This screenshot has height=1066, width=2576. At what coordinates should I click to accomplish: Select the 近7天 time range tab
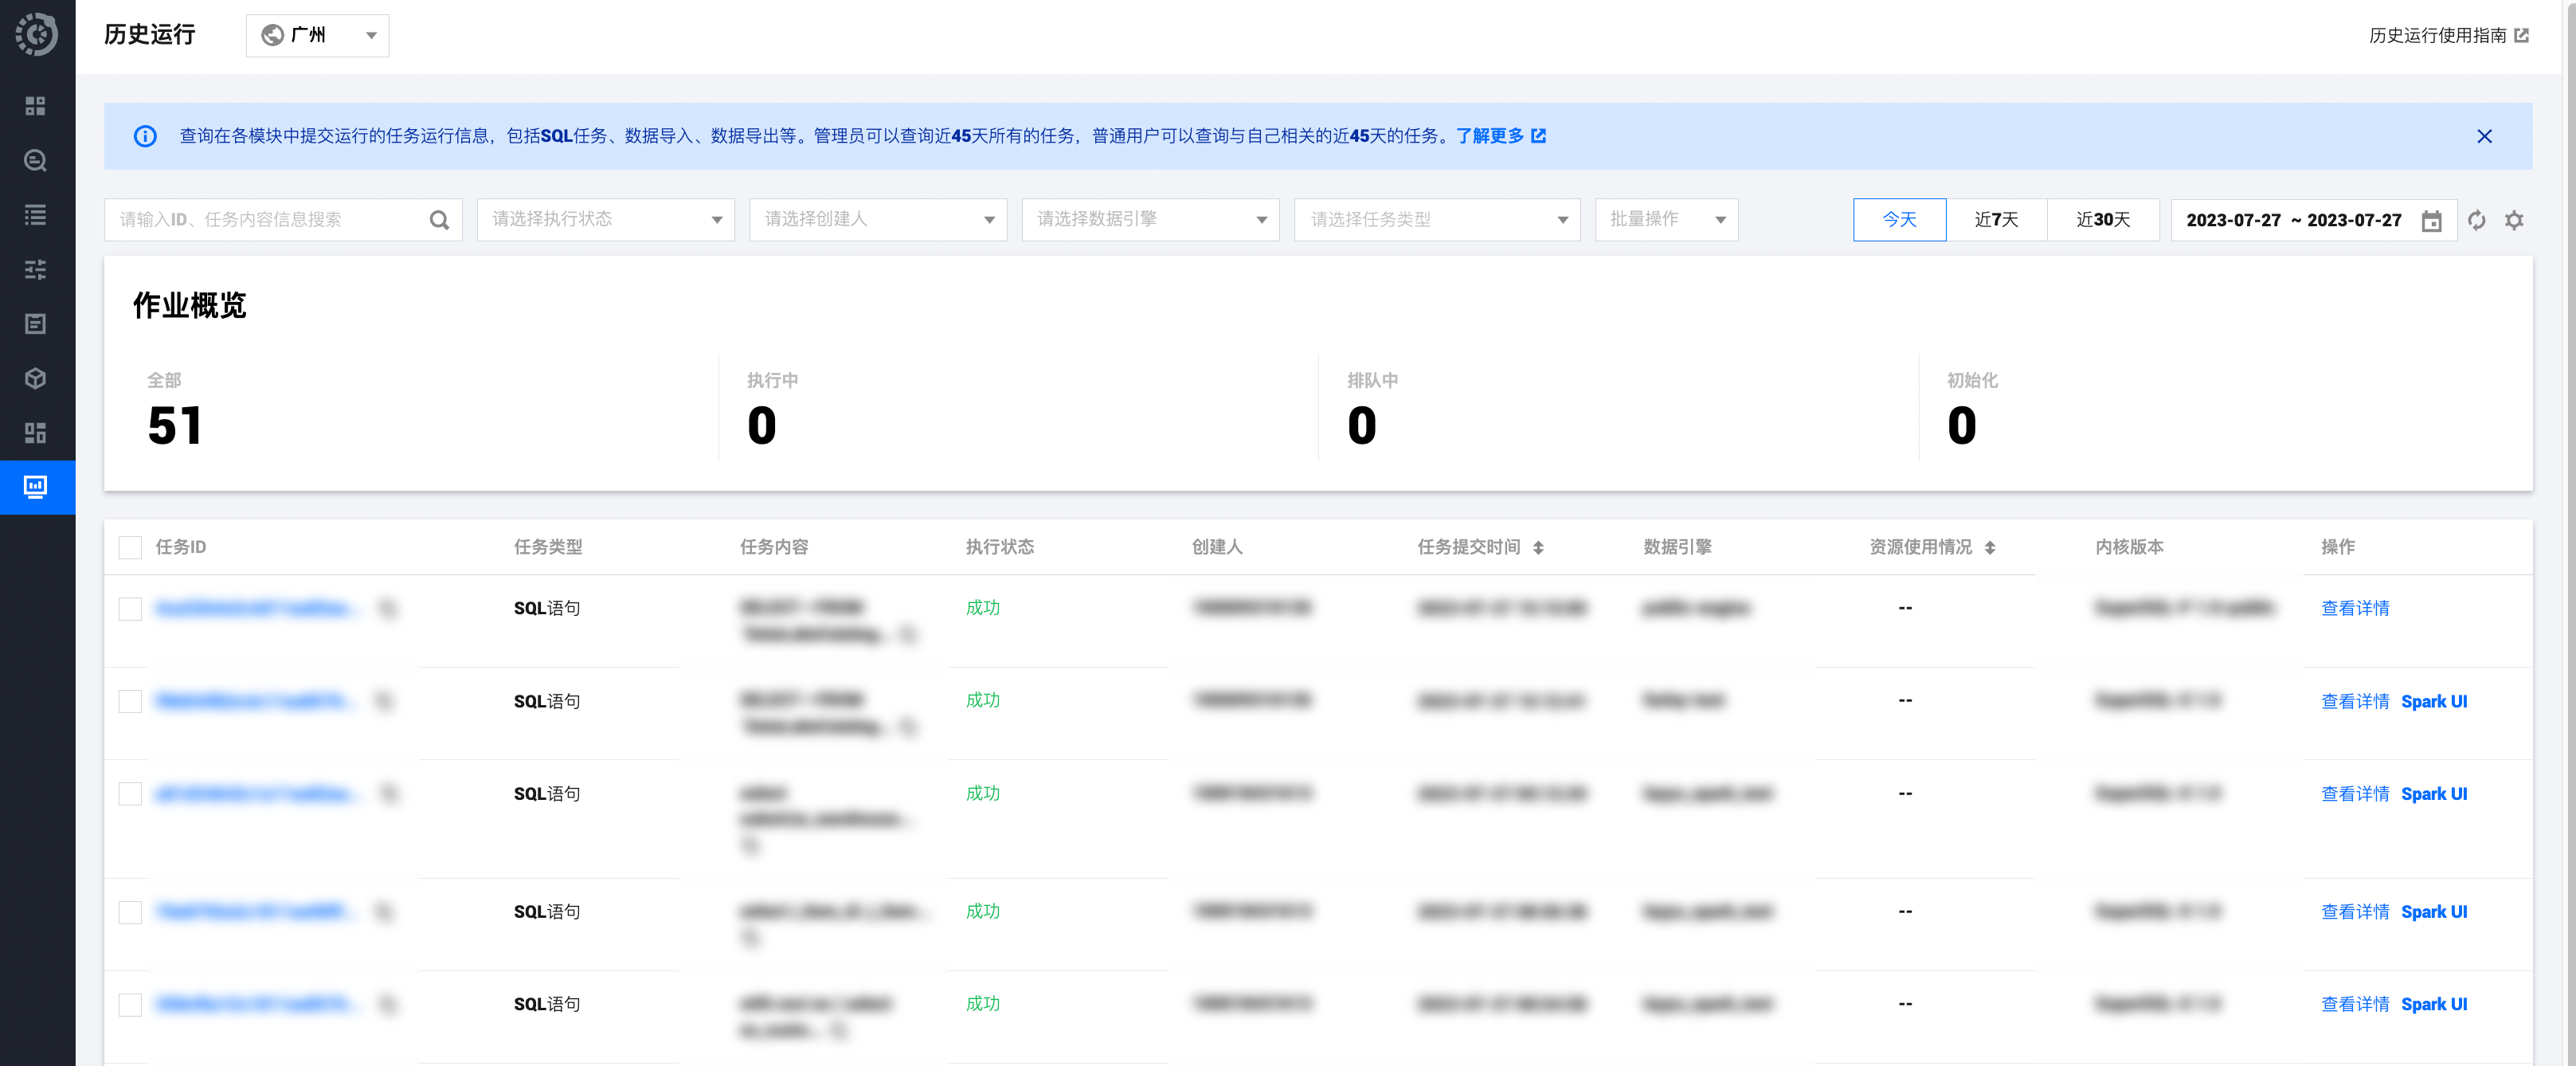(1996, 220)
